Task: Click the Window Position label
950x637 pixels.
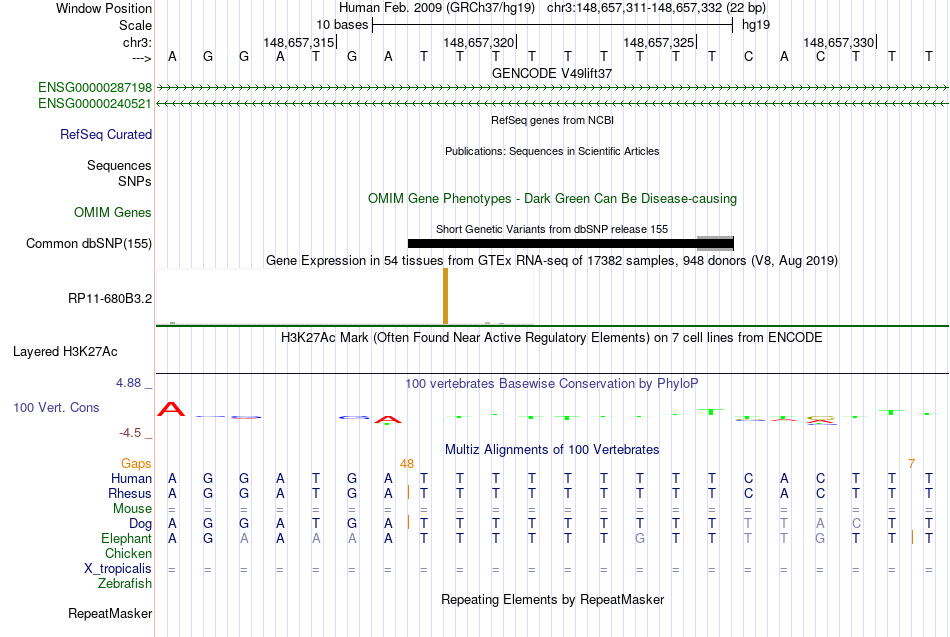Action: (104, 8)
